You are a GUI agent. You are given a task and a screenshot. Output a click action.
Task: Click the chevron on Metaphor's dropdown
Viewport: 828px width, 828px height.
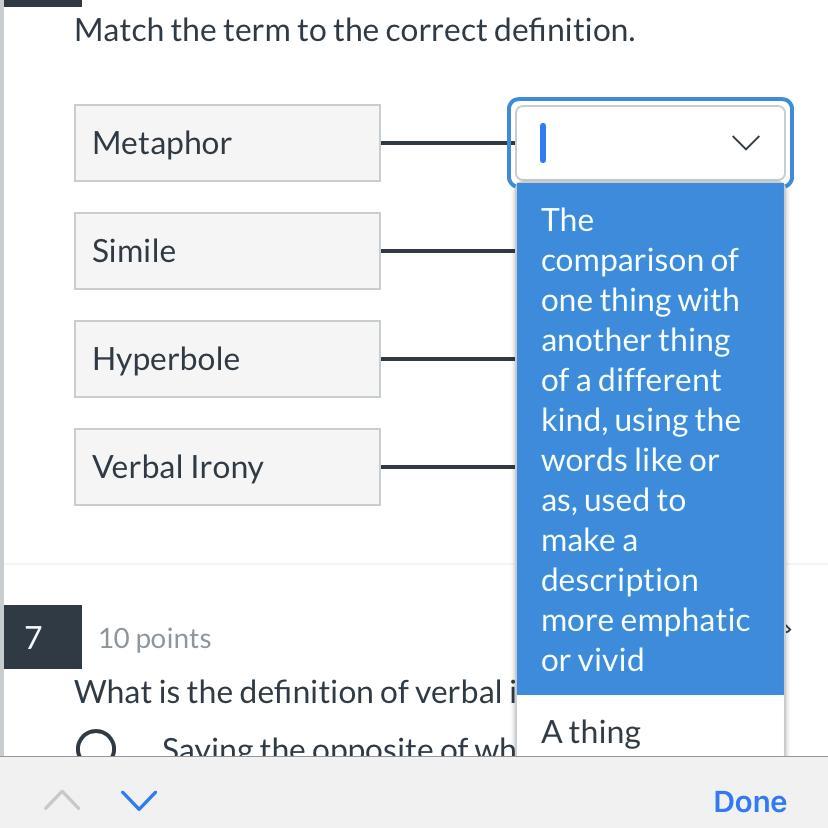click(x=746, y=143)
